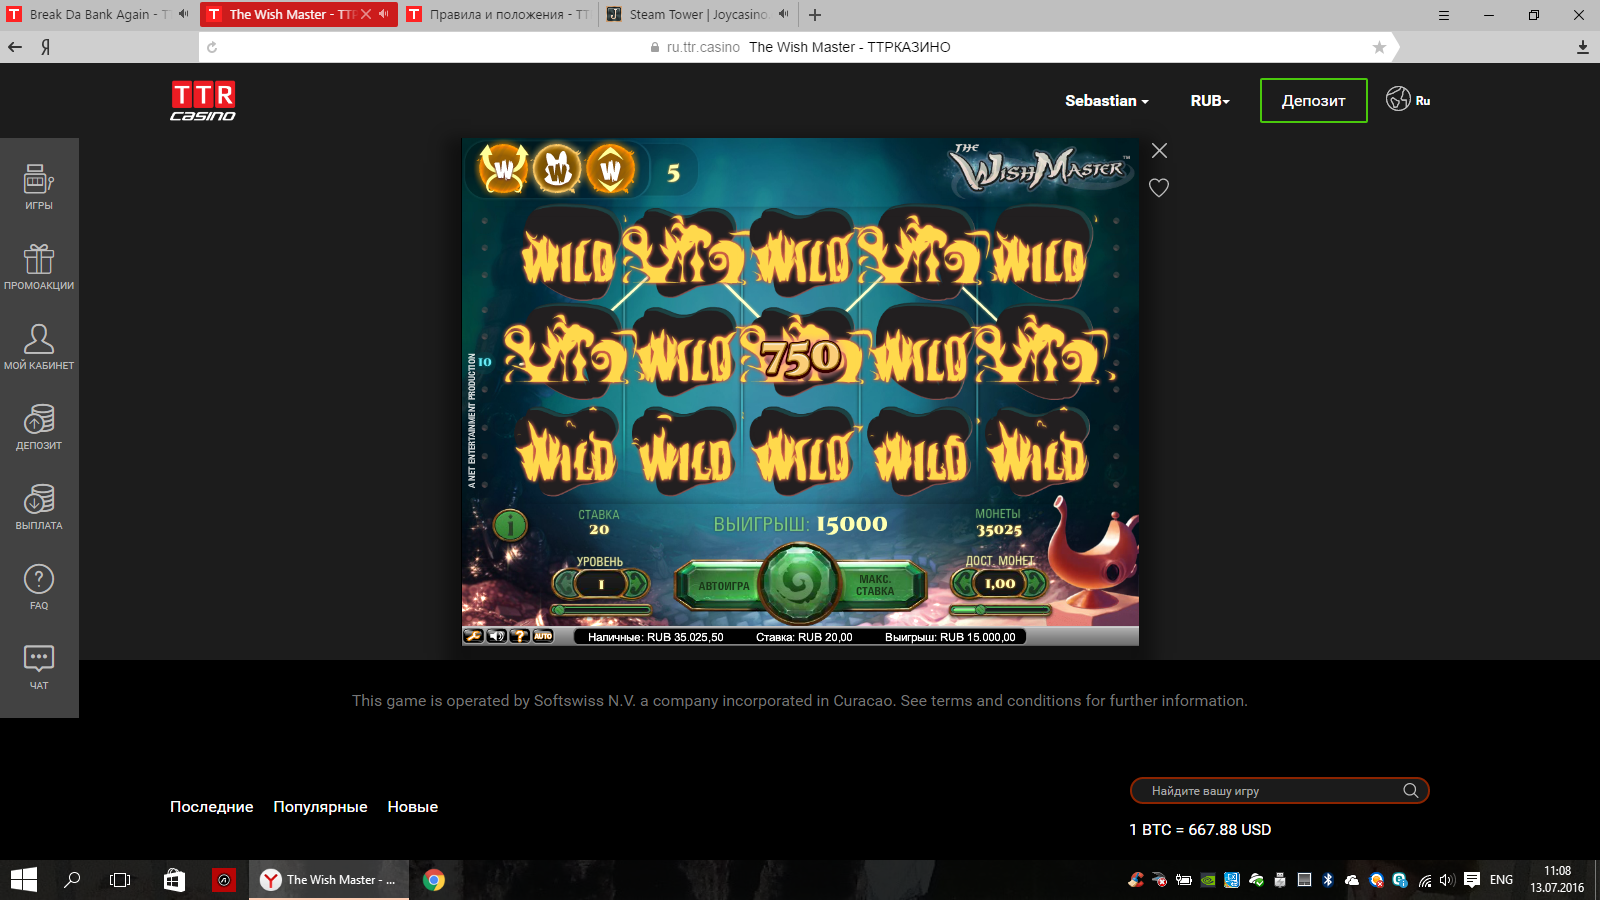
Task: Open system volume tray icon
Action: tap(1447, 880)
